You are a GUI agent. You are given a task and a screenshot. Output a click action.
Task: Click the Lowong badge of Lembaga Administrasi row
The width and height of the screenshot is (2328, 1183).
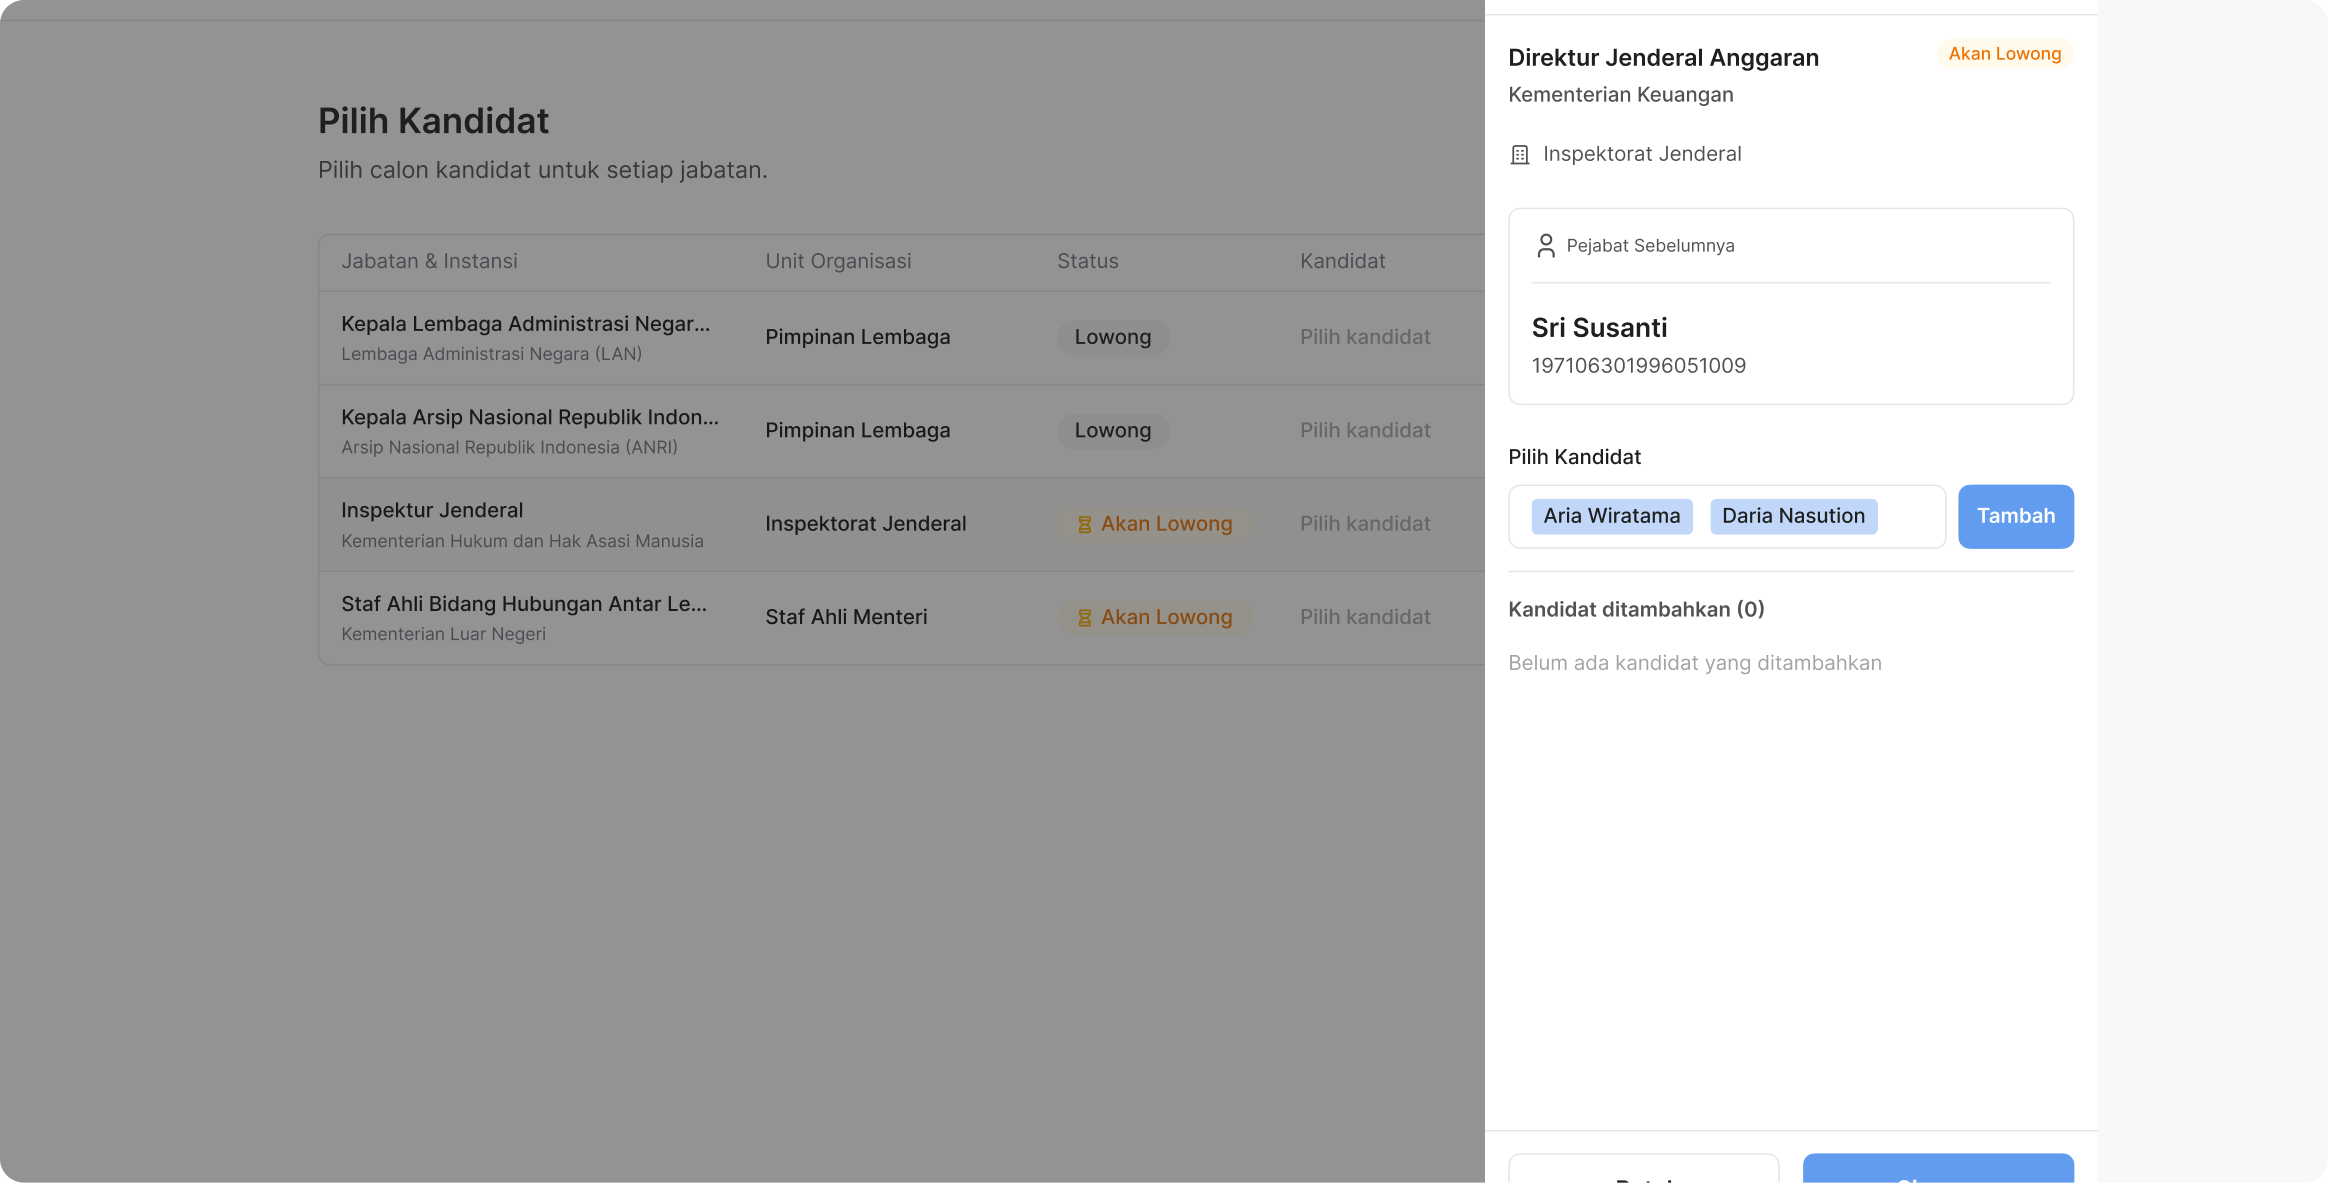click(x=1112, y=337)
